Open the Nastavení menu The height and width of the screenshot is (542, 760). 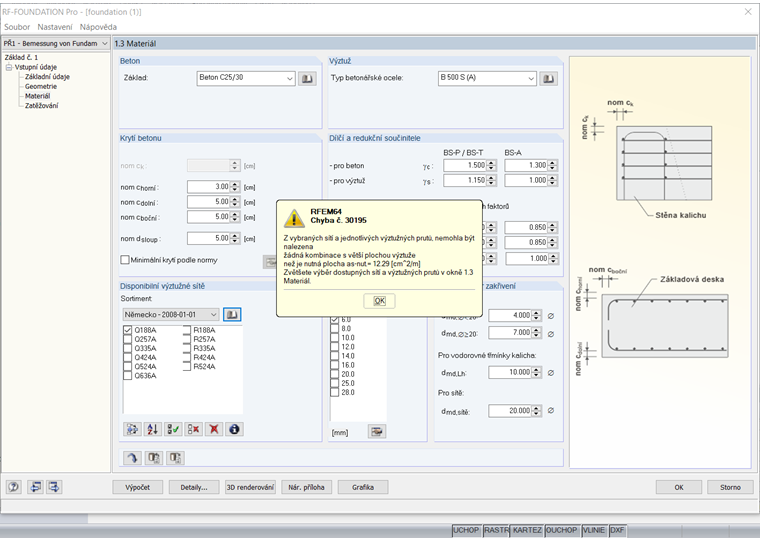click(x=55, y=27)
